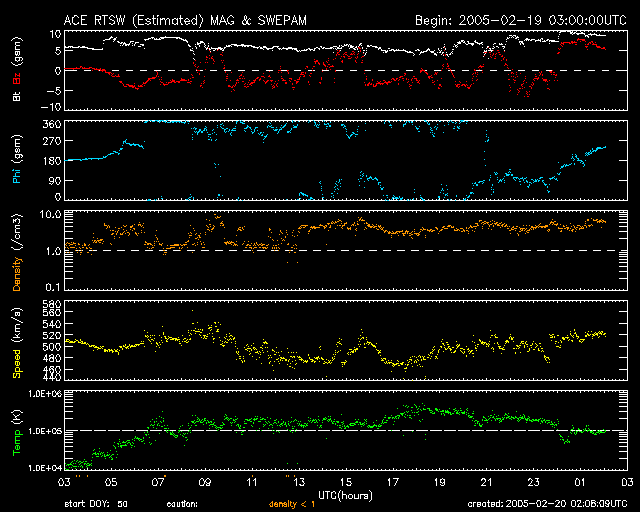Click the '11' hour label on the time axis

click(252, 482)
